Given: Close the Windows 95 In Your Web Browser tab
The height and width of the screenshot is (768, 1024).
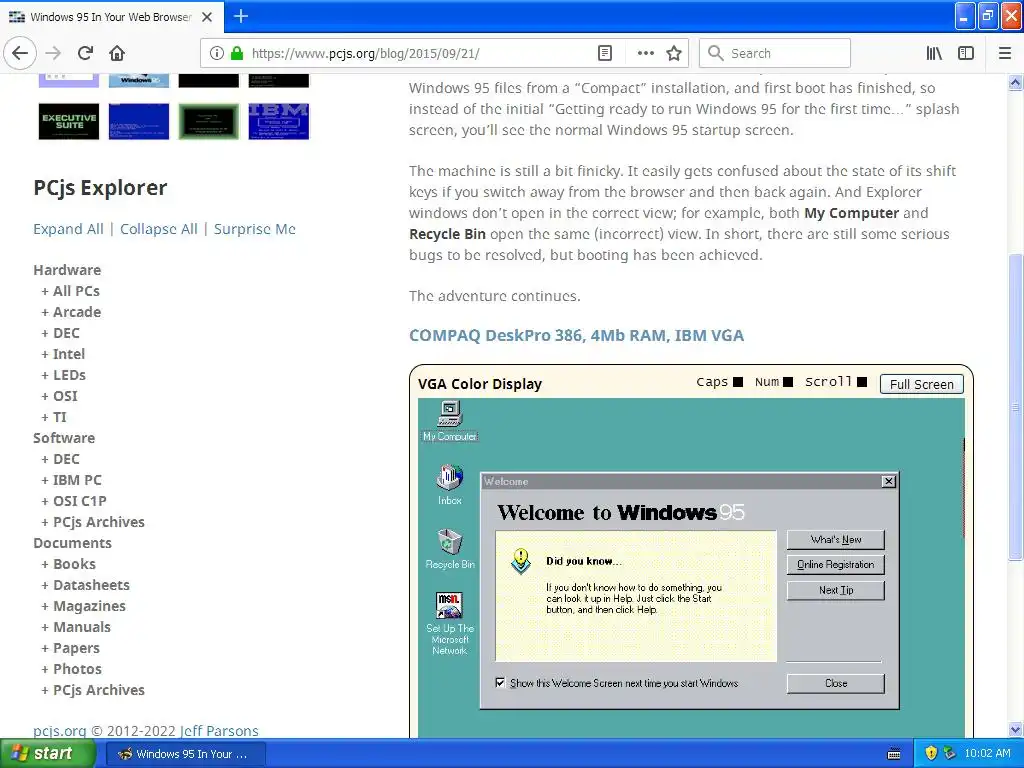Looking at the screenshot, I should click(x=207, y=17).
